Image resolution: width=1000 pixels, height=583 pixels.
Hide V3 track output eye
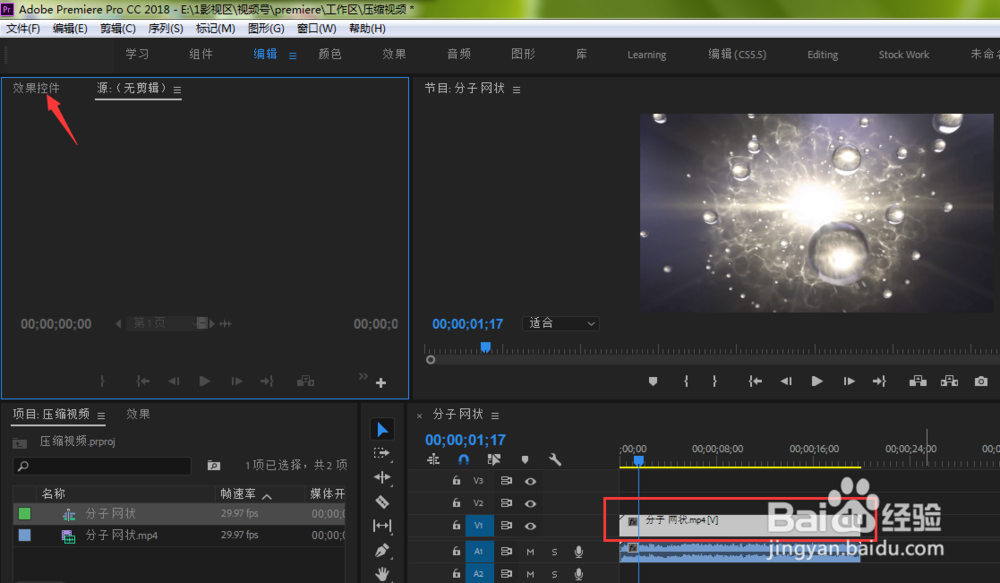tap(530, 481)
